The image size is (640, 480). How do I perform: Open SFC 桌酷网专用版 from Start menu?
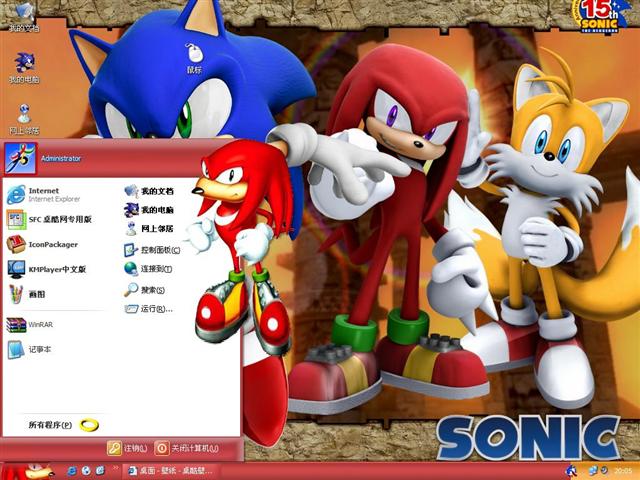tap(49, 219)
